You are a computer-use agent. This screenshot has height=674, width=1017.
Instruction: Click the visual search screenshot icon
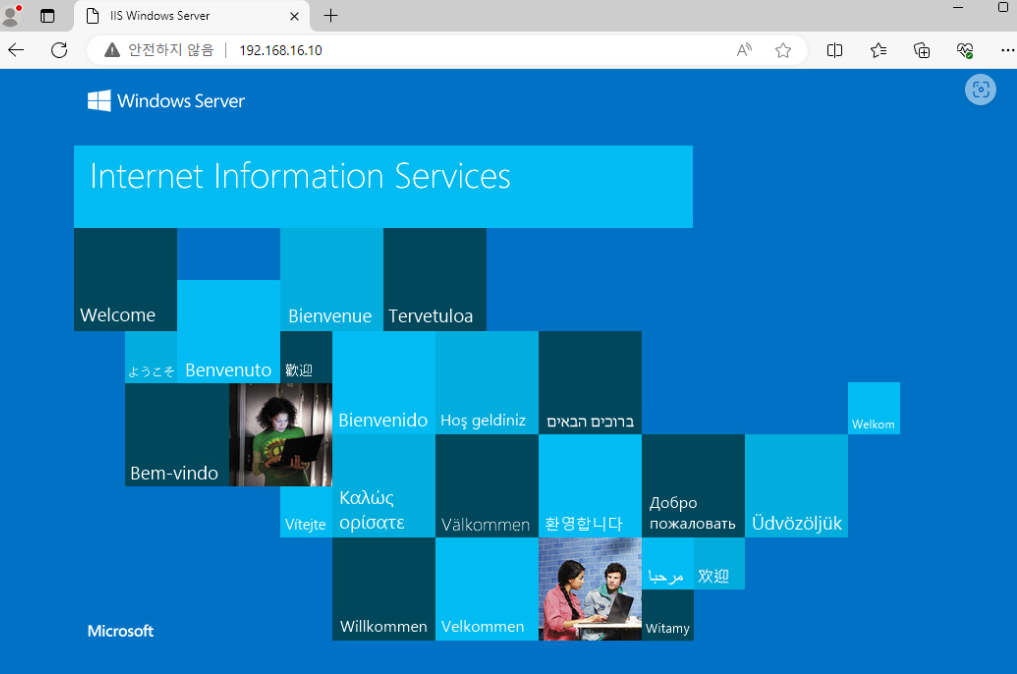980,90
